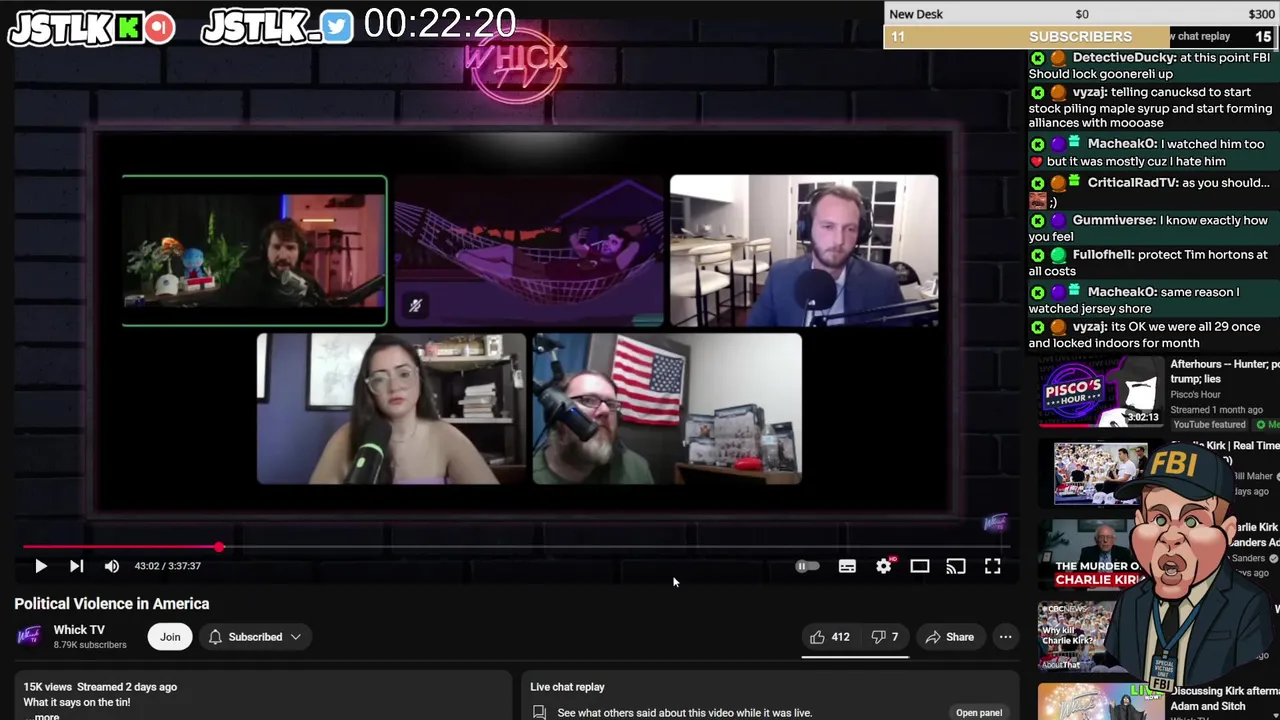
Task: Like the video with 412 likes
Action: click(x=829, y=637)
